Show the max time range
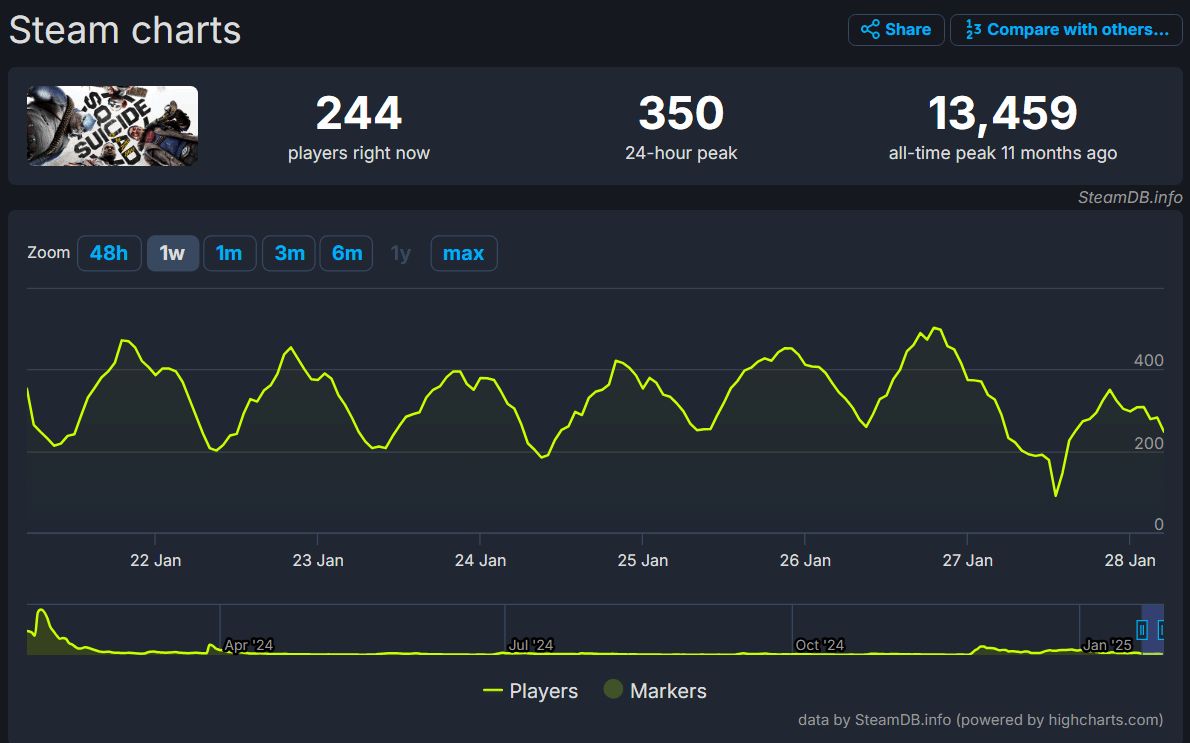 pyautogui.click(x=463, y=253)
